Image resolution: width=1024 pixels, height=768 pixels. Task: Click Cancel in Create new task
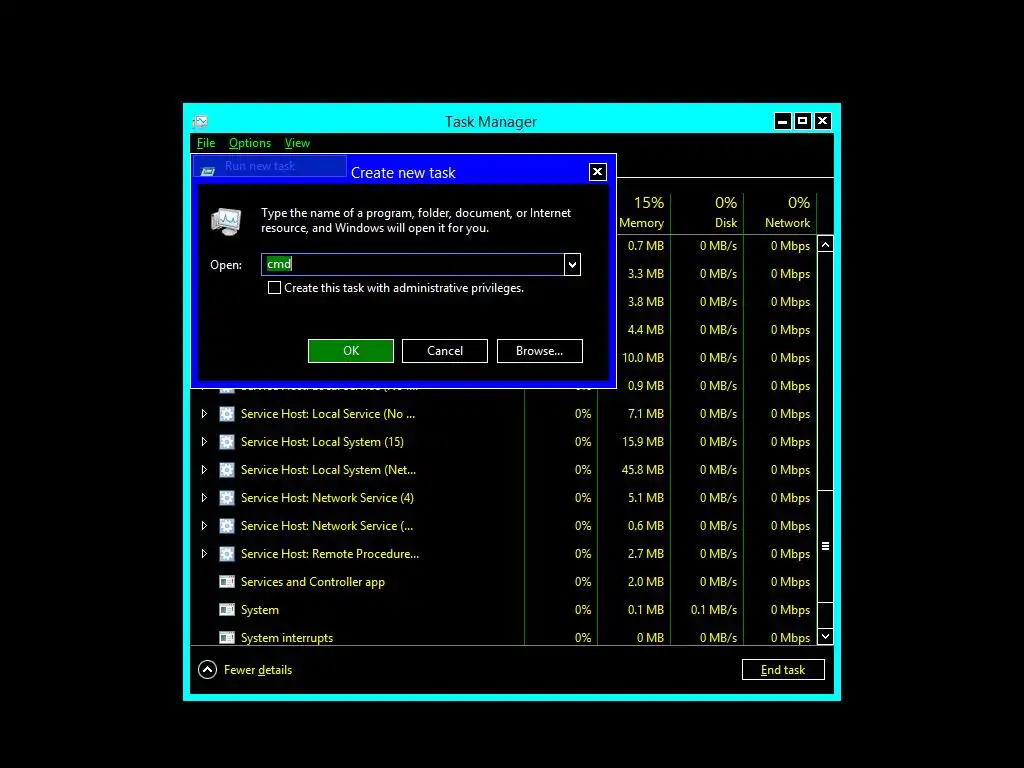point(445,351)
